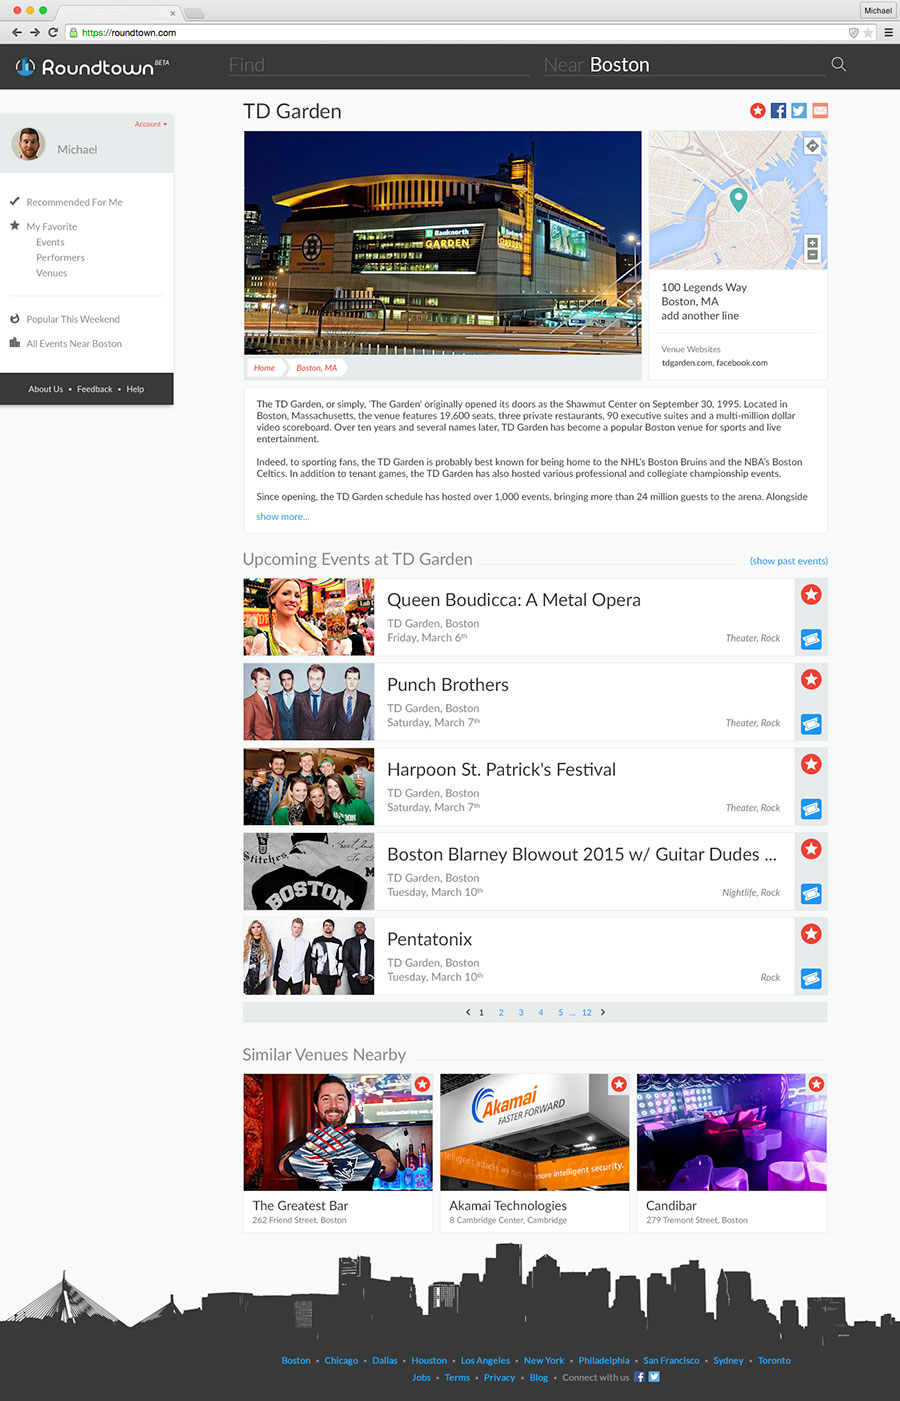The height and width of the screenshot is (1401, 900).
Task: Click the Boston, MA breadcrumb
Action: [317, 368]
